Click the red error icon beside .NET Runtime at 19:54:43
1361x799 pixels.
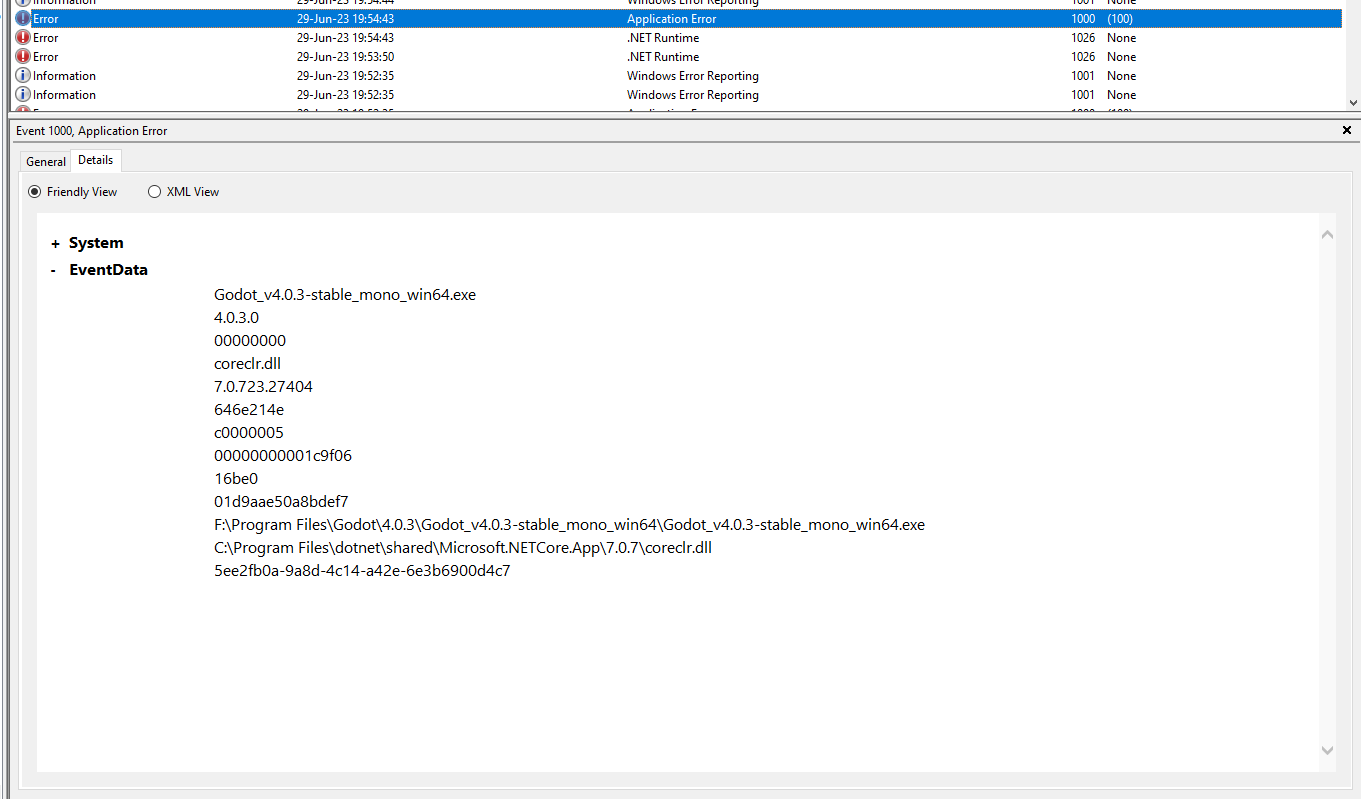tap(23, 37)
